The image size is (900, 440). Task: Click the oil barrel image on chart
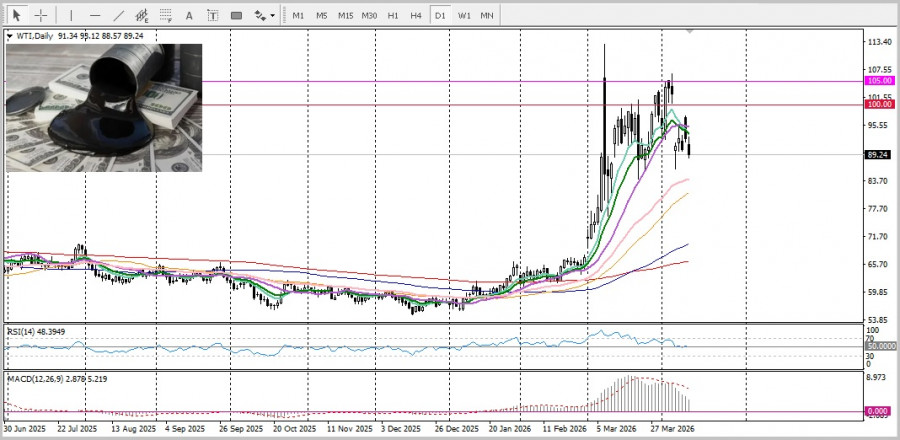tap(104, 107)
